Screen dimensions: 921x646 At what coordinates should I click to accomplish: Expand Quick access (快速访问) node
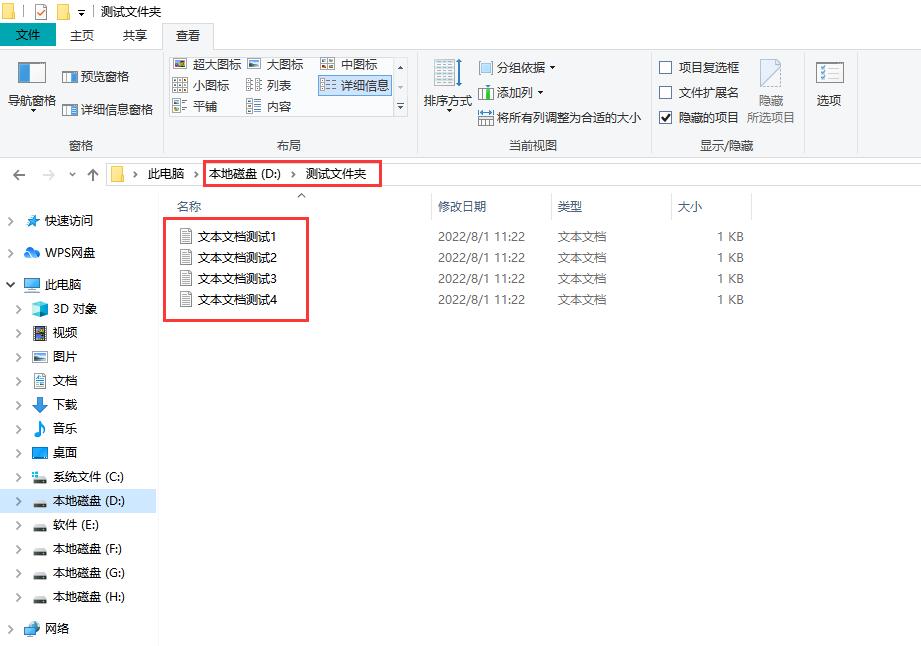click(x=11, y=221)
